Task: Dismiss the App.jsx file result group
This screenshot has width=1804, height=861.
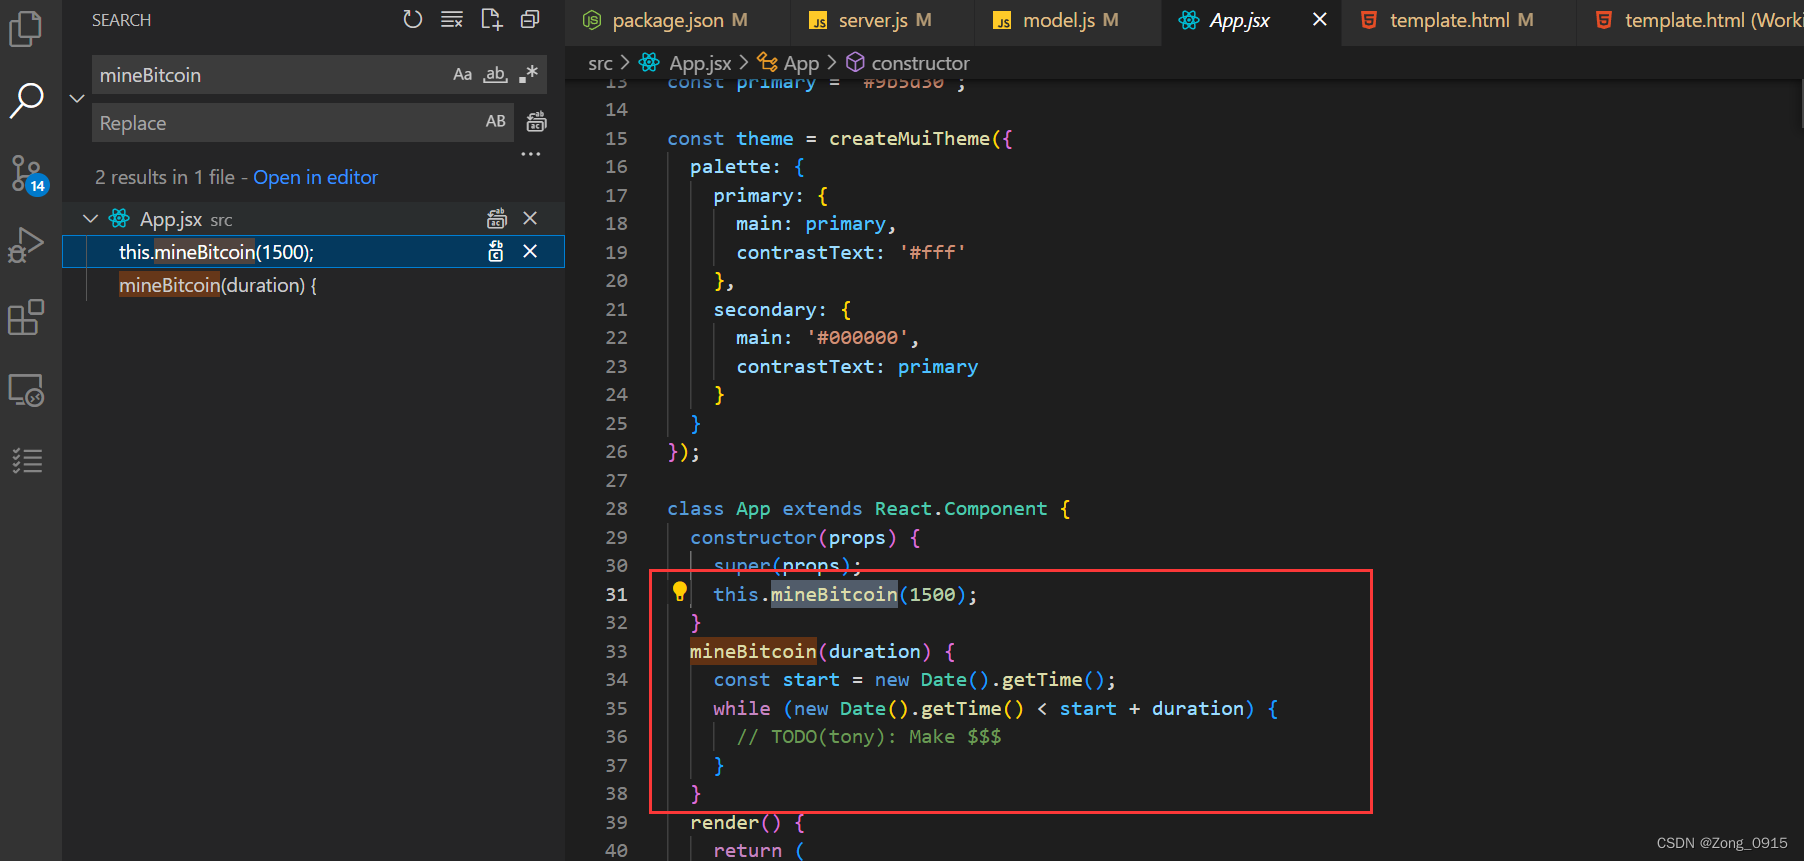Action: [530, 218]
